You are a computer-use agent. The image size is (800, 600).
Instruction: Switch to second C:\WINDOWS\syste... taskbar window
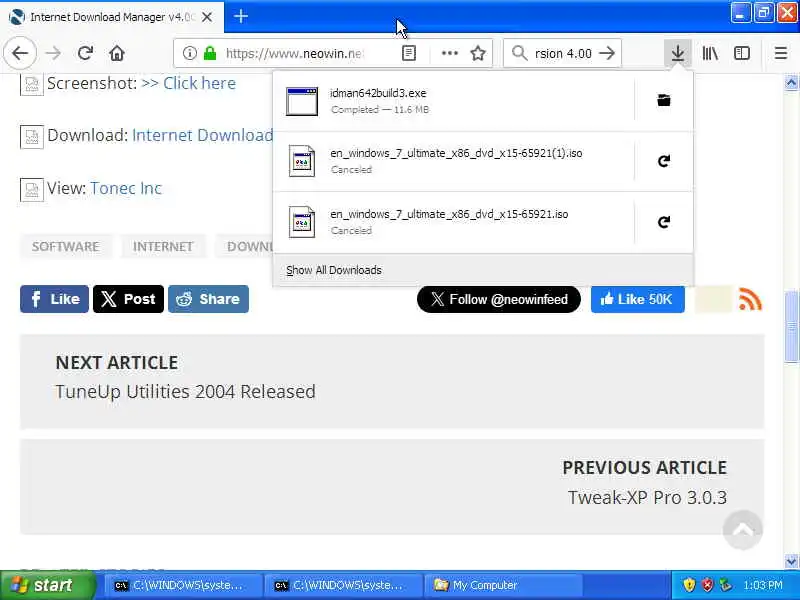(x=342, y=585)
